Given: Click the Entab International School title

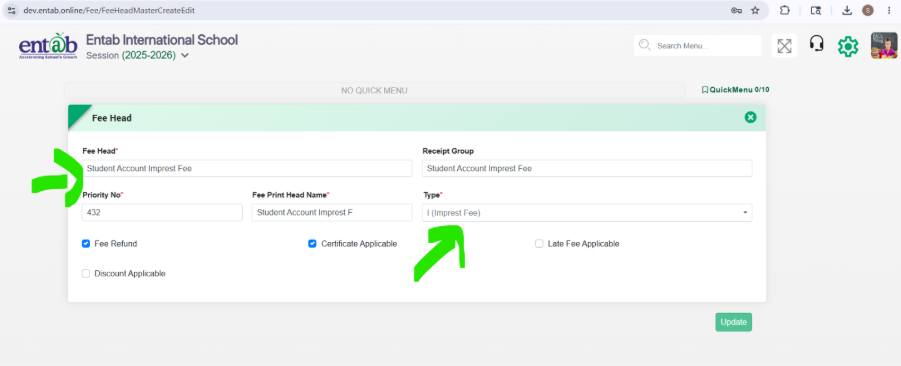Looking at the screenshot, I should tap(161, 40).
